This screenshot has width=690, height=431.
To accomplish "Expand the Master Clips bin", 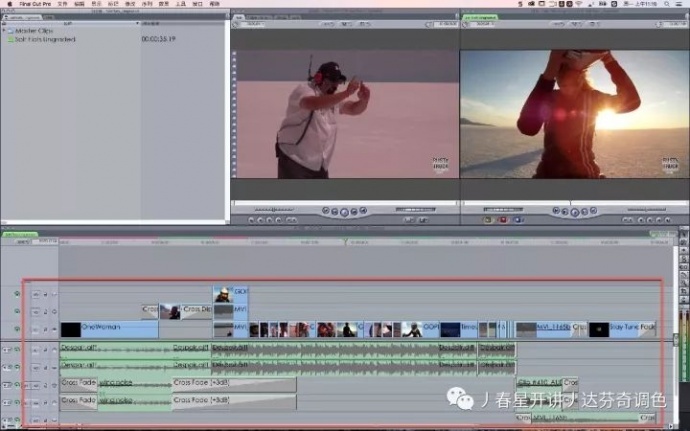I will (x=5, y=31).
